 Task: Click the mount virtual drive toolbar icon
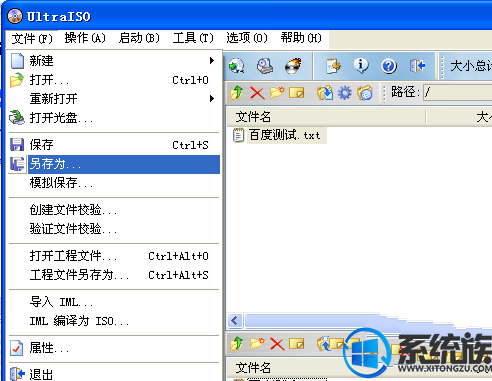pos(265,66)
